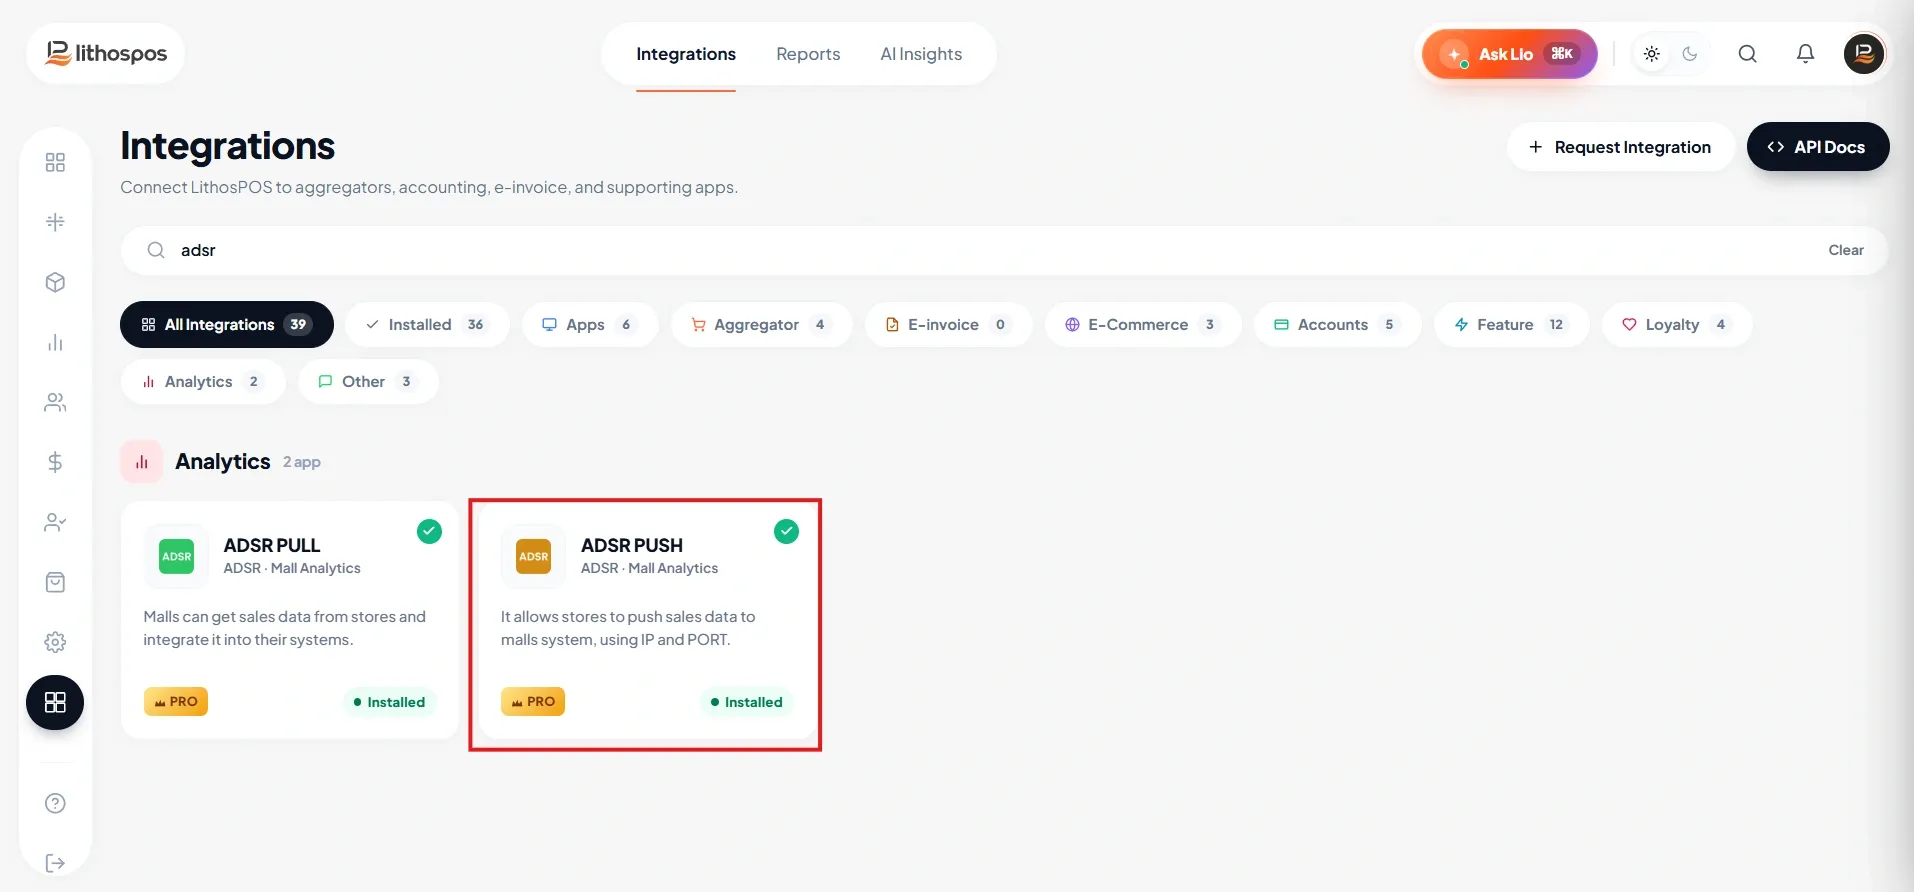Click the ADSR PULL PRO badge
This screenshot has height=892, width=1914.
(x=176, y=702)
